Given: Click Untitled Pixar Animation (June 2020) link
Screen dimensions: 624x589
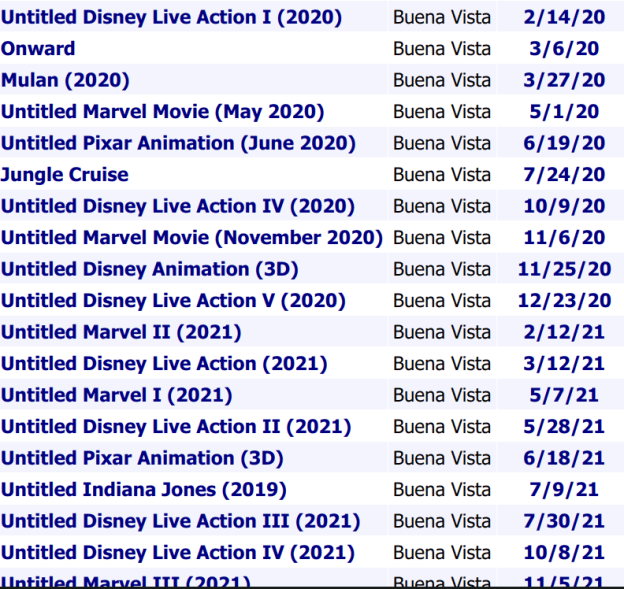Looking at the screenshot, I should tap(178, 143).
